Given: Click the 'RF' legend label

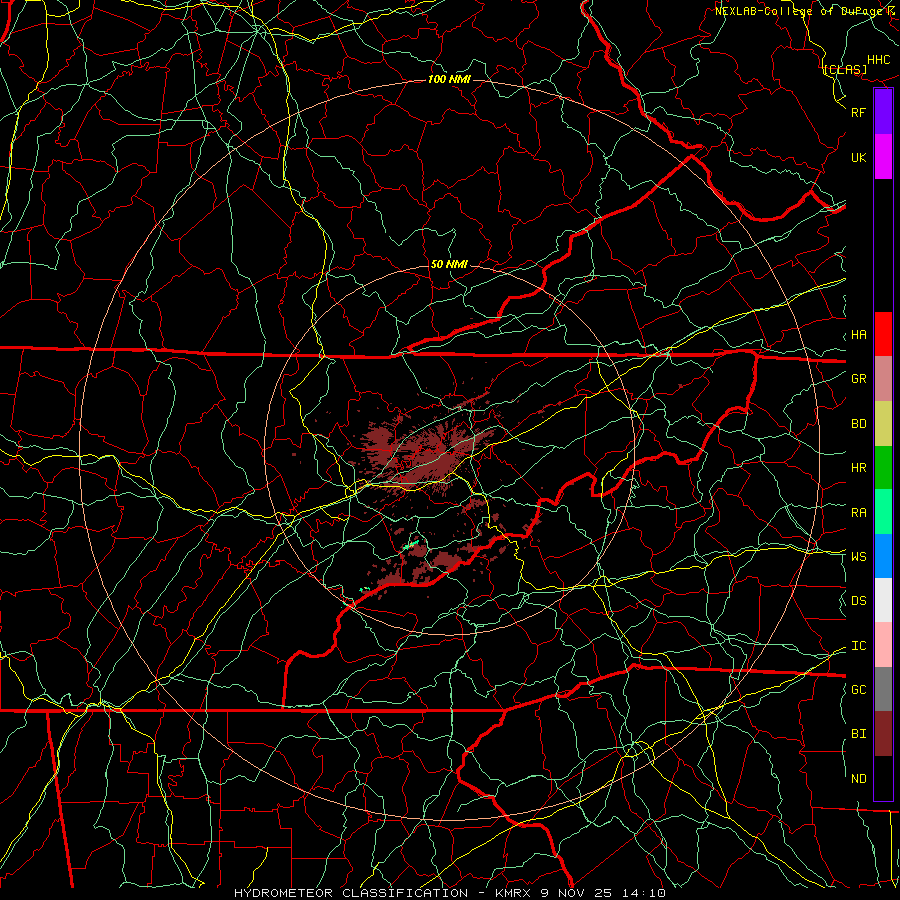Looking at the screenshot, I should tap(859, 112).
